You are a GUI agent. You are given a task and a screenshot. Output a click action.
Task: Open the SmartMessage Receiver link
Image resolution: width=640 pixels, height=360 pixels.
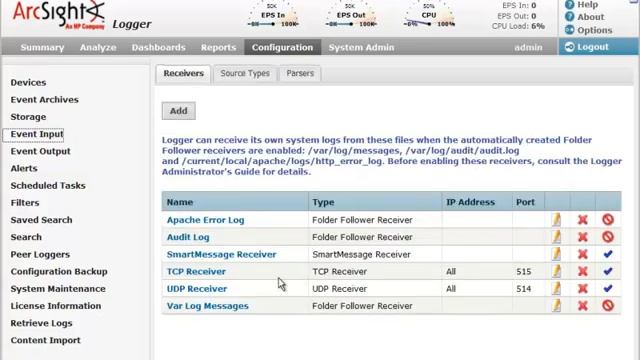point(221,254)
